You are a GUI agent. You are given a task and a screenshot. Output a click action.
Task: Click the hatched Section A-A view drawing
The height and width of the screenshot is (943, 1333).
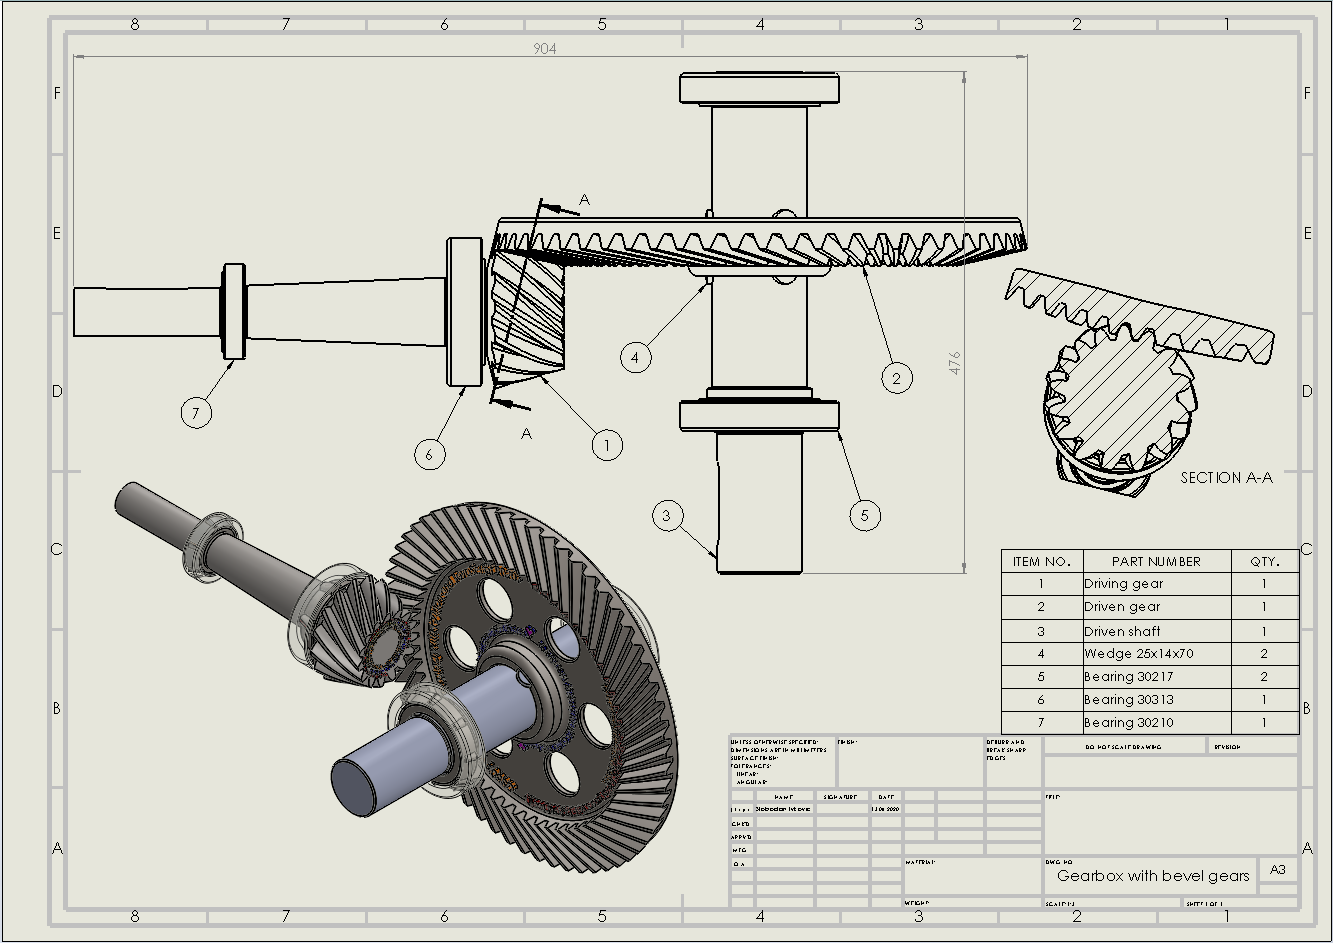(x=1140, y=380)
